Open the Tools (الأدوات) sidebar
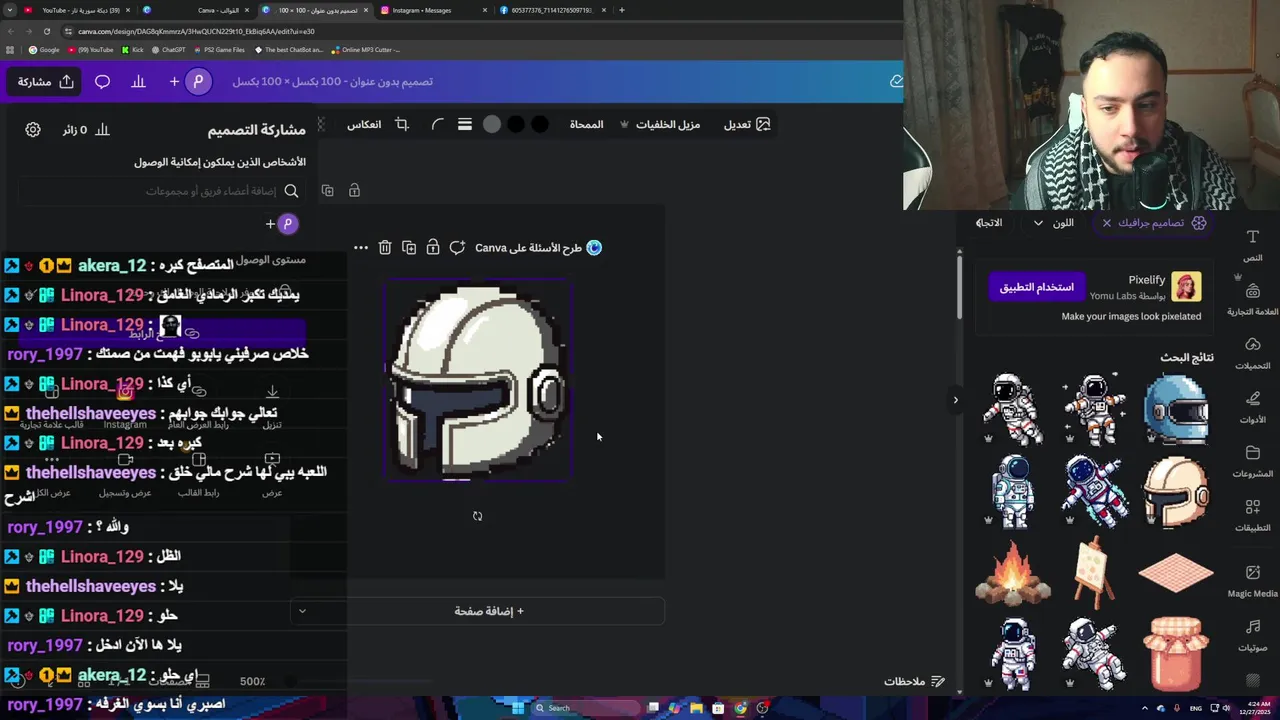1280x720 pixels. (x=1252, y=407)
